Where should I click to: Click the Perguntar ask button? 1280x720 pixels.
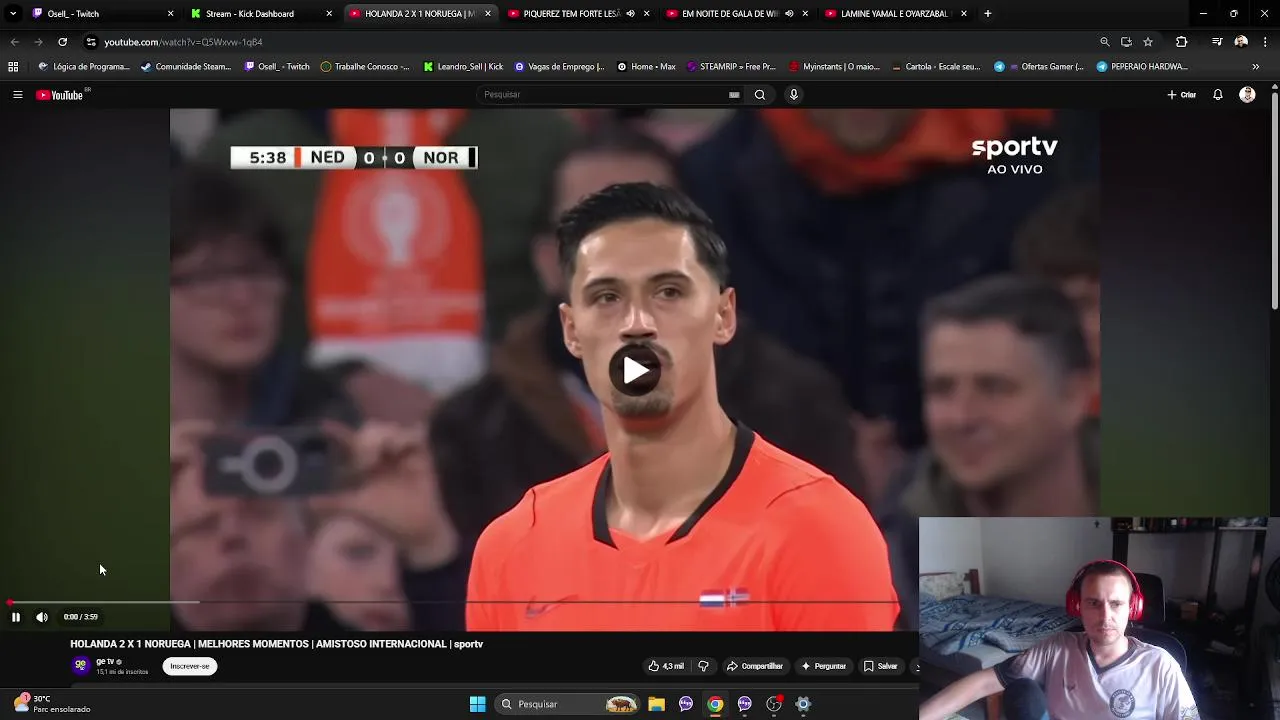823,666
